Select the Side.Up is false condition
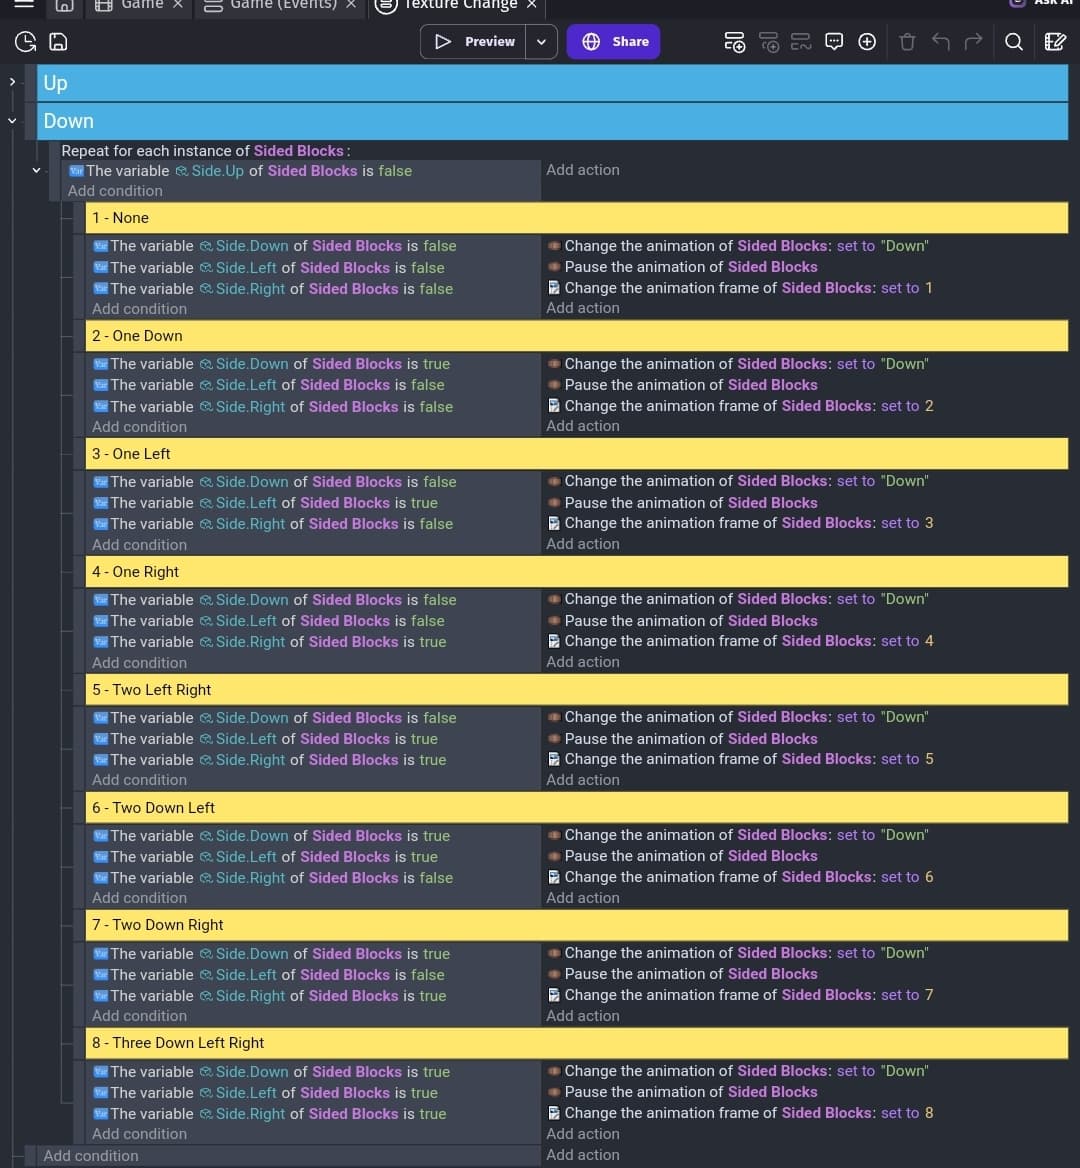Image resolution: width=1080 pixels, height=1168 pixels. pos(241,171)
